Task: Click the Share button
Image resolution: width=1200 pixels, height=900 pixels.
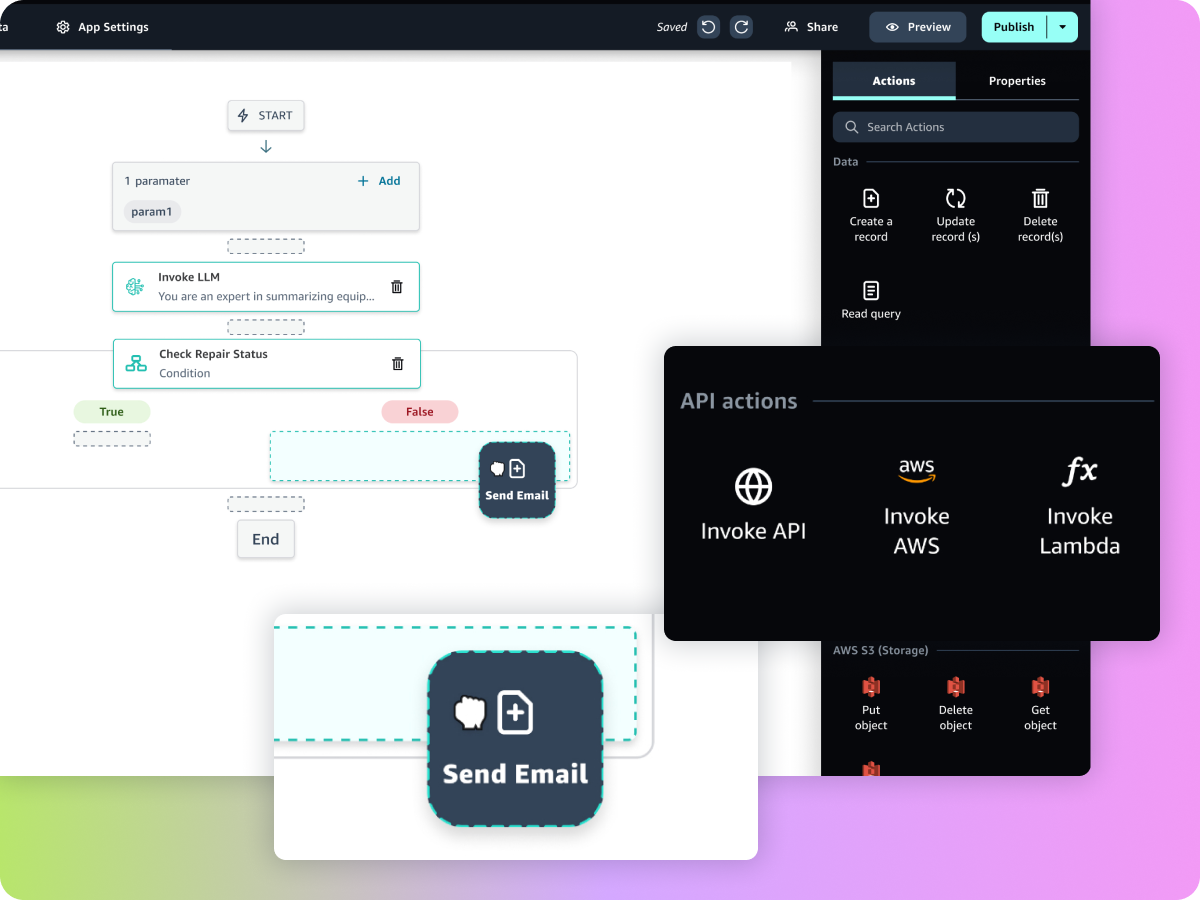Action: pos(811,27)
